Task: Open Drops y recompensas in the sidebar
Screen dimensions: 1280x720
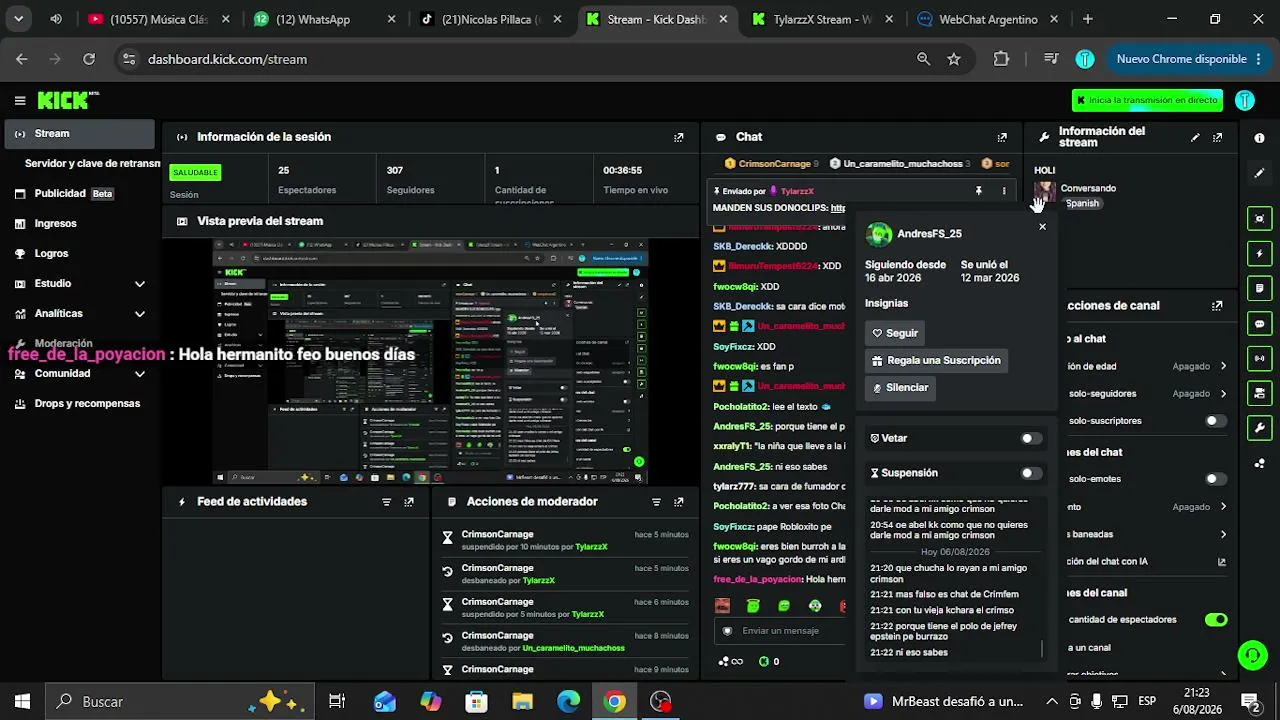Action: point(80,404)
